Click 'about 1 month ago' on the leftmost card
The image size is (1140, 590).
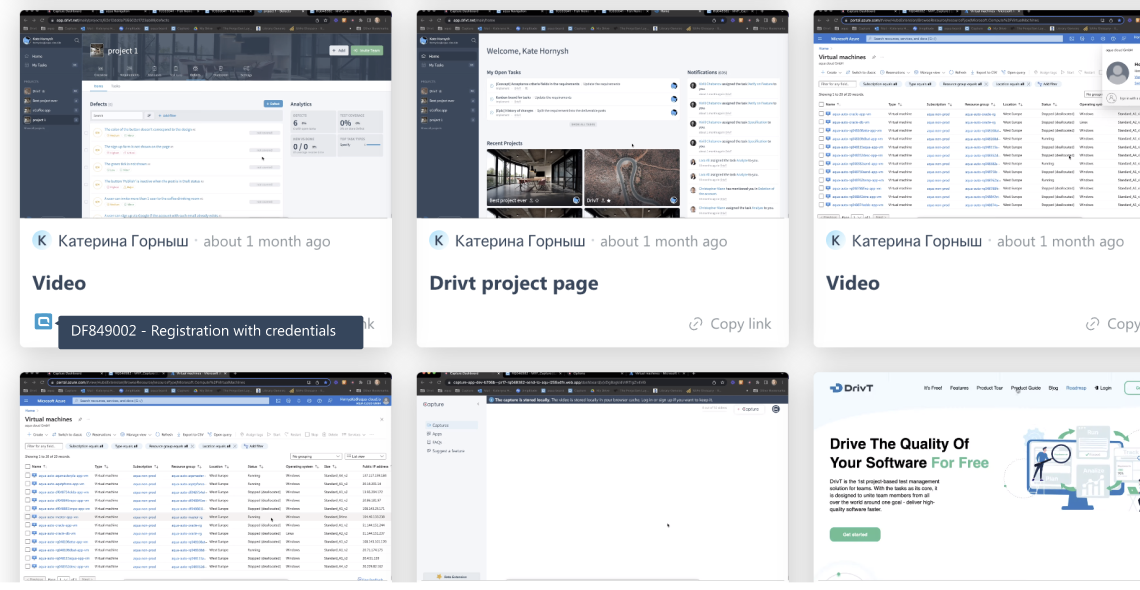(x=266, y=241)
